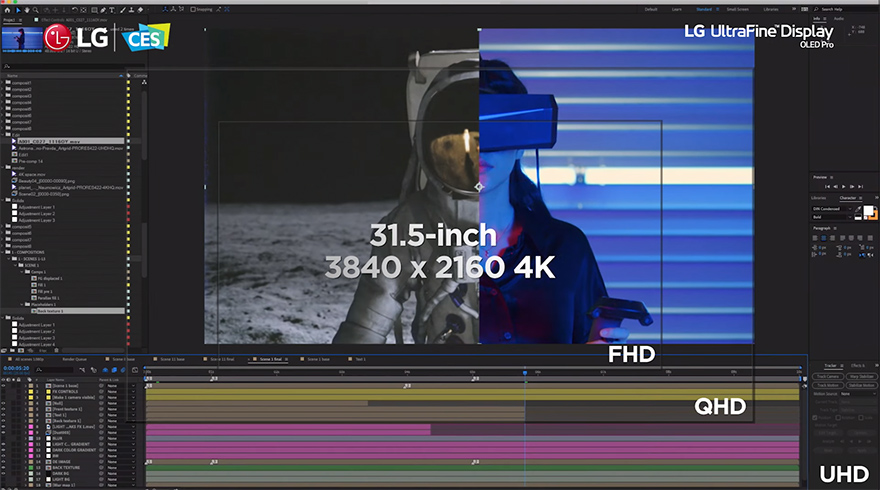Select the Type (T) tool
Viewport: 880px width, 490px height.
(112, 10)
